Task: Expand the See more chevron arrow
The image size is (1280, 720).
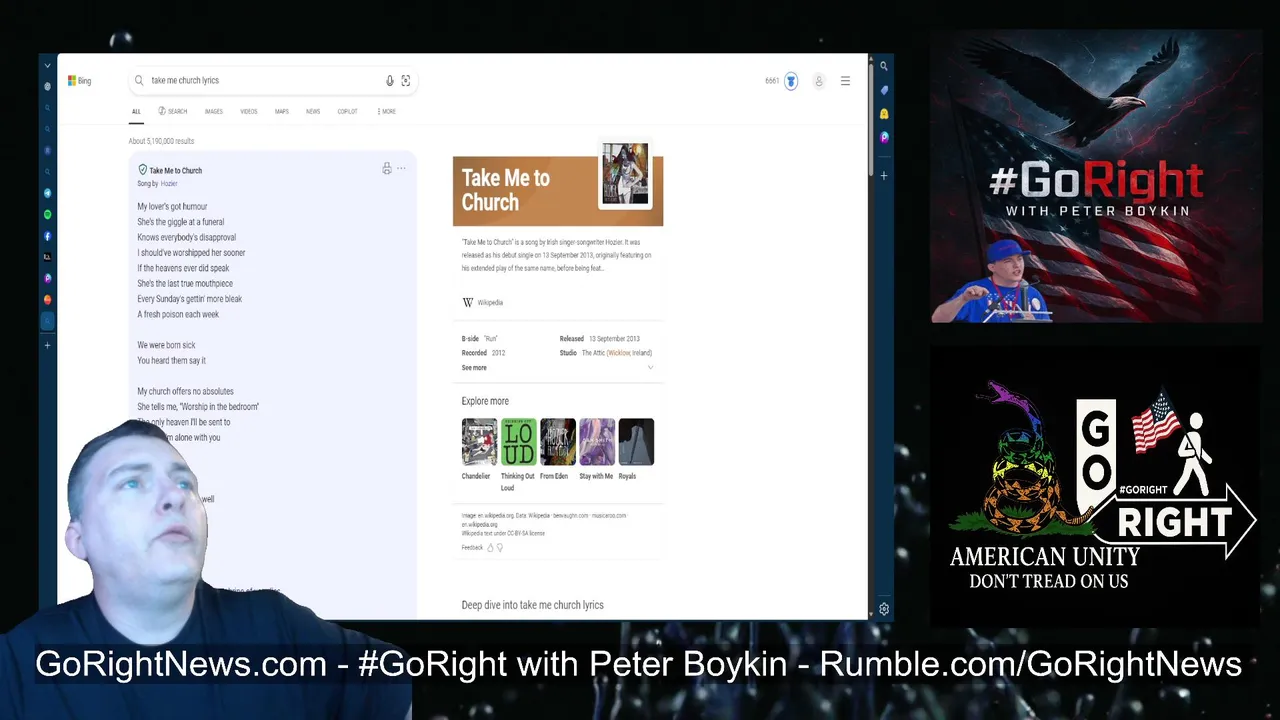Action: [650, 368]
